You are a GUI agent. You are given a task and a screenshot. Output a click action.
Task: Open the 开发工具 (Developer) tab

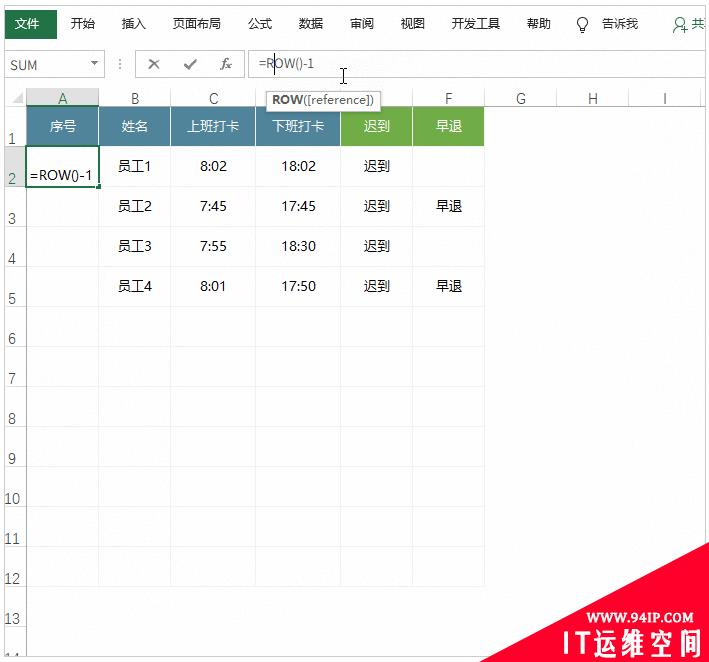click(476, 24)
